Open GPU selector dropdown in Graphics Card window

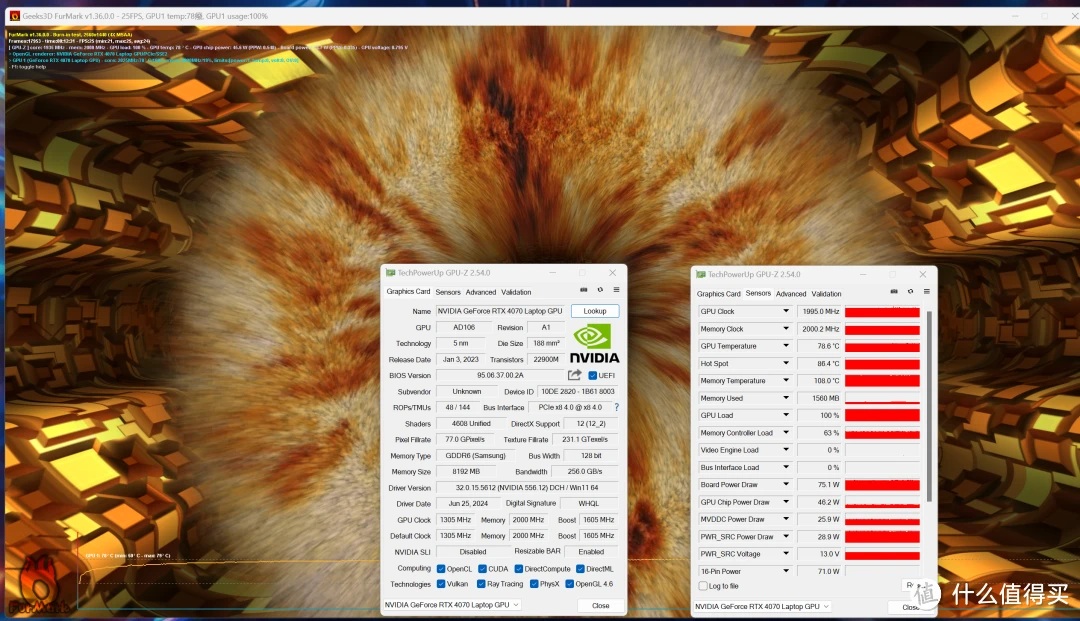pos(452,604)
